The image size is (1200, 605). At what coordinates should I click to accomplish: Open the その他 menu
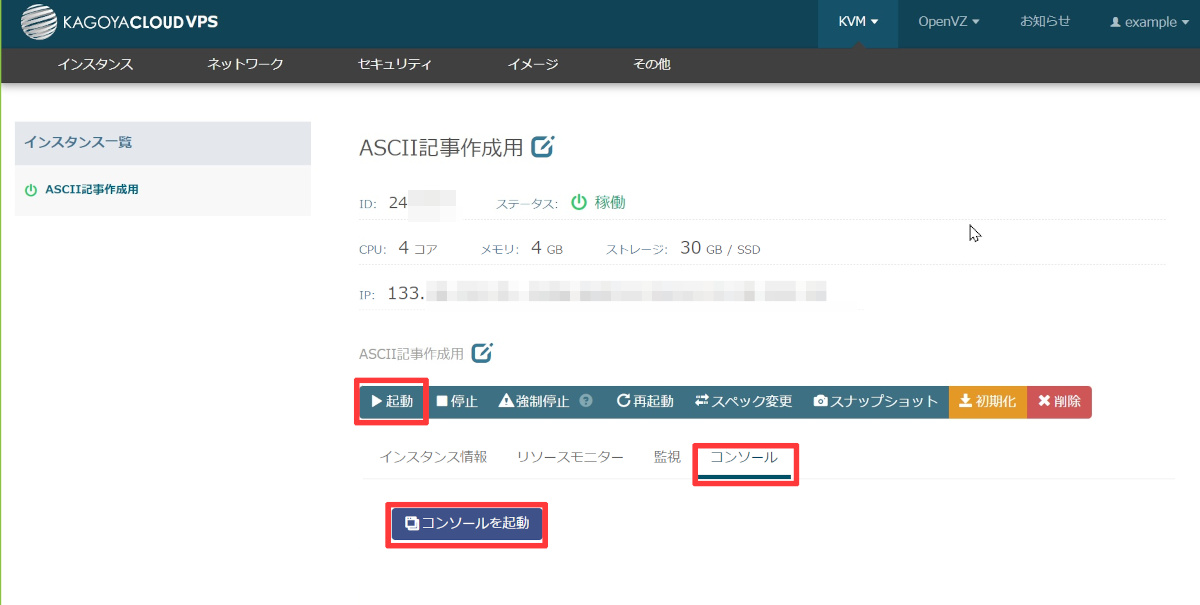click(x=651, y=64)
